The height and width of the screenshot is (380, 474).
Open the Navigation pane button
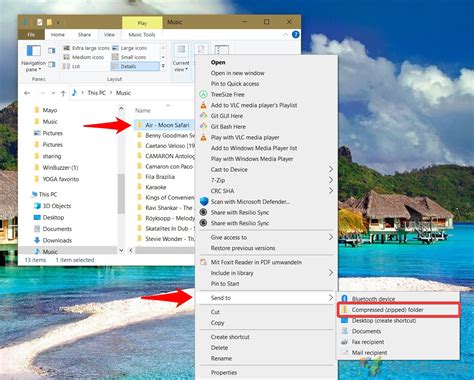click(33, 58)
